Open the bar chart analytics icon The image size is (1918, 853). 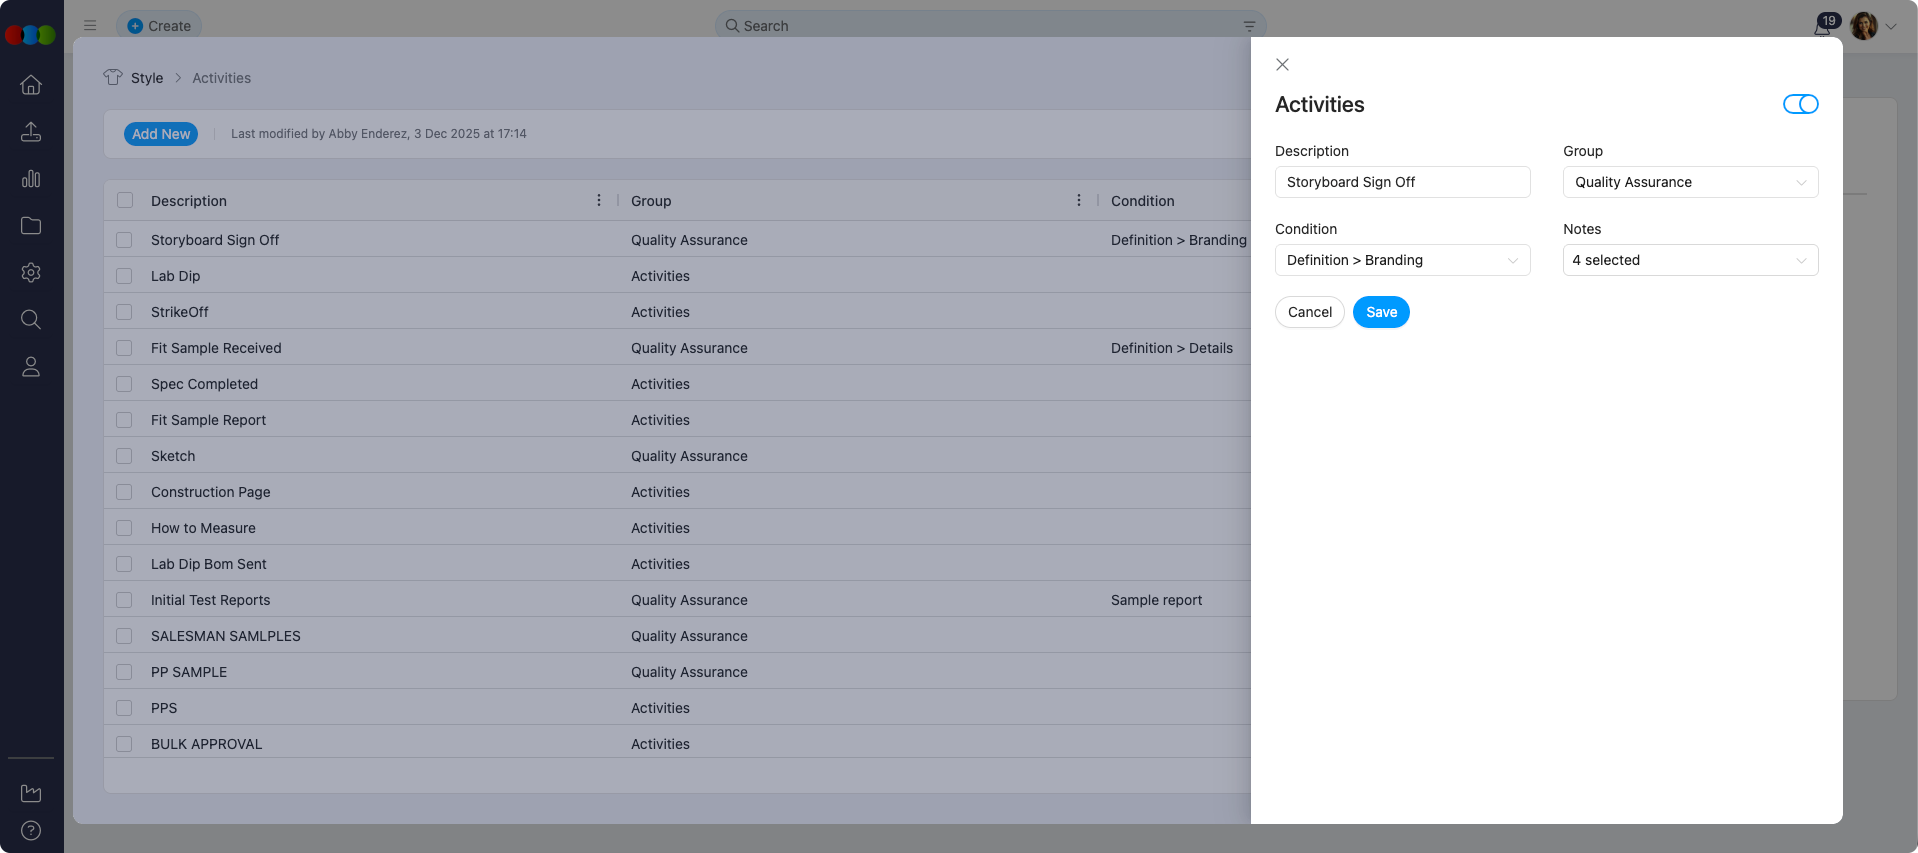31,179
